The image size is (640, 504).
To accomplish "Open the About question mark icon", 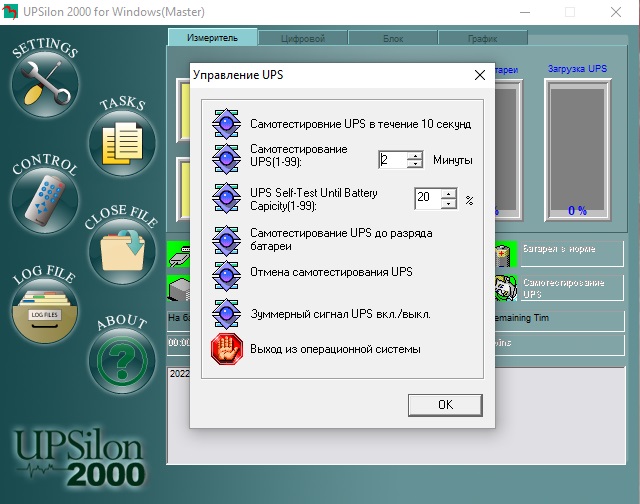I will tap(122, 361).
